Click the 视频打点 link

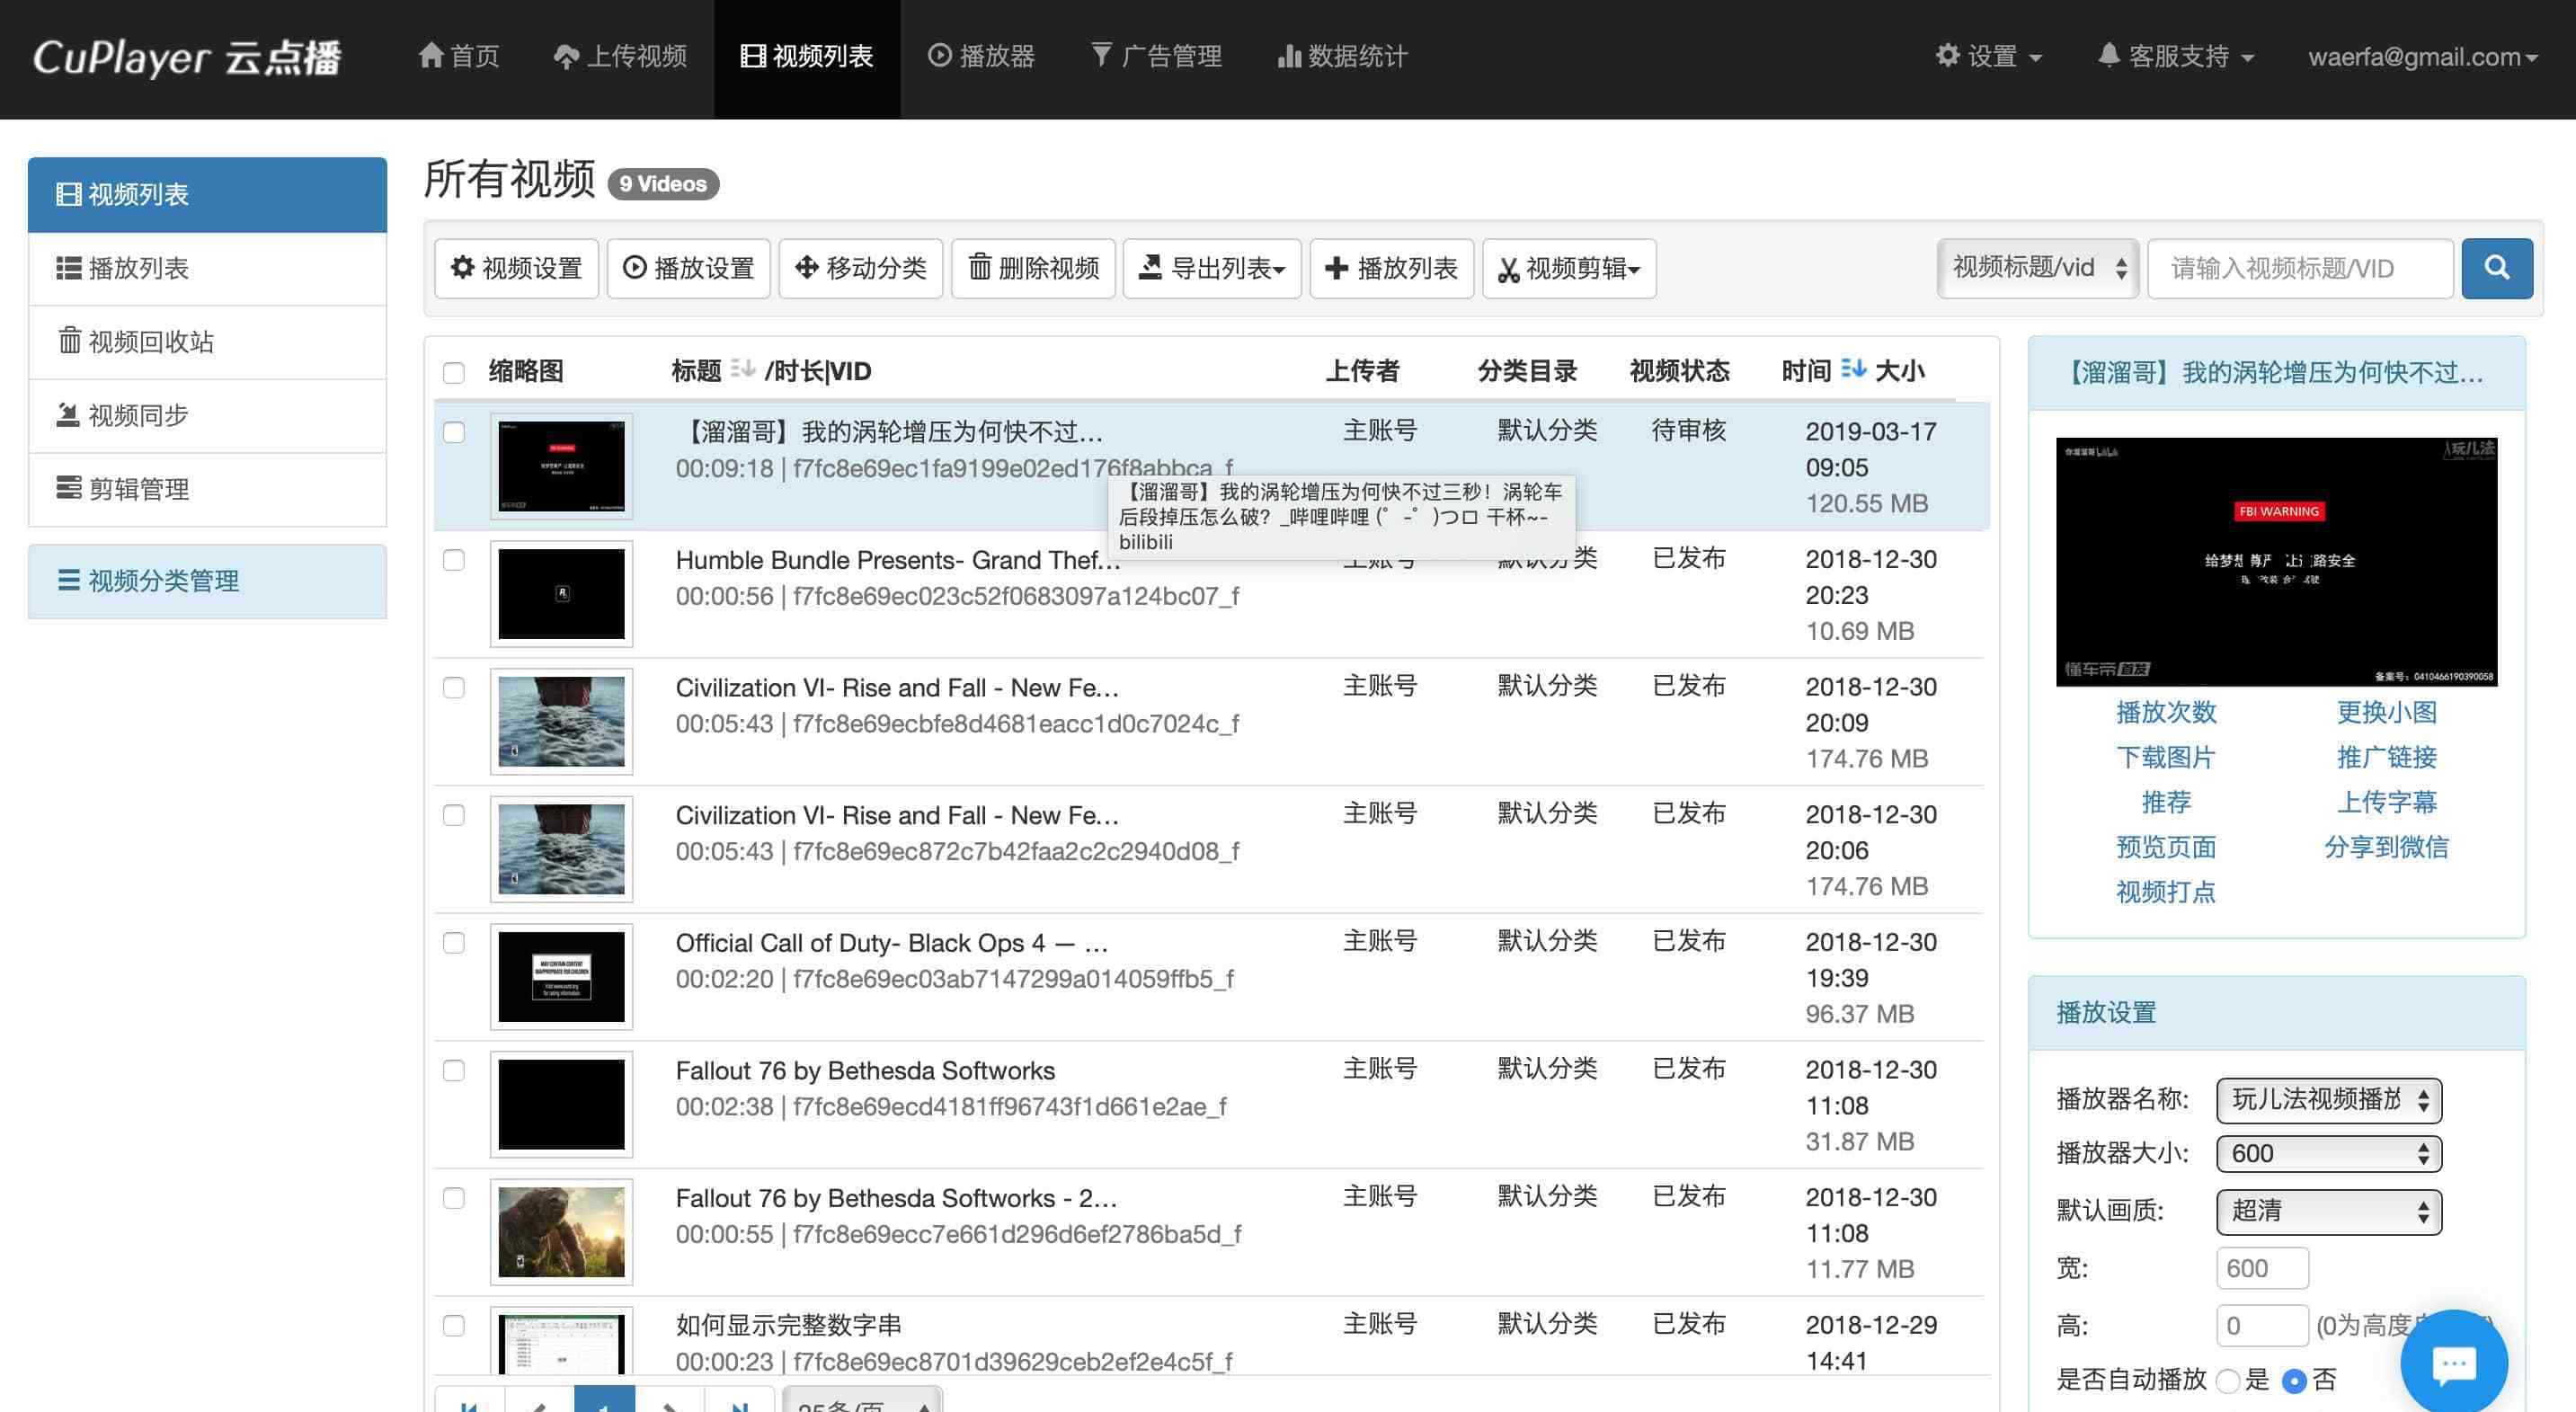[2166, 892]
